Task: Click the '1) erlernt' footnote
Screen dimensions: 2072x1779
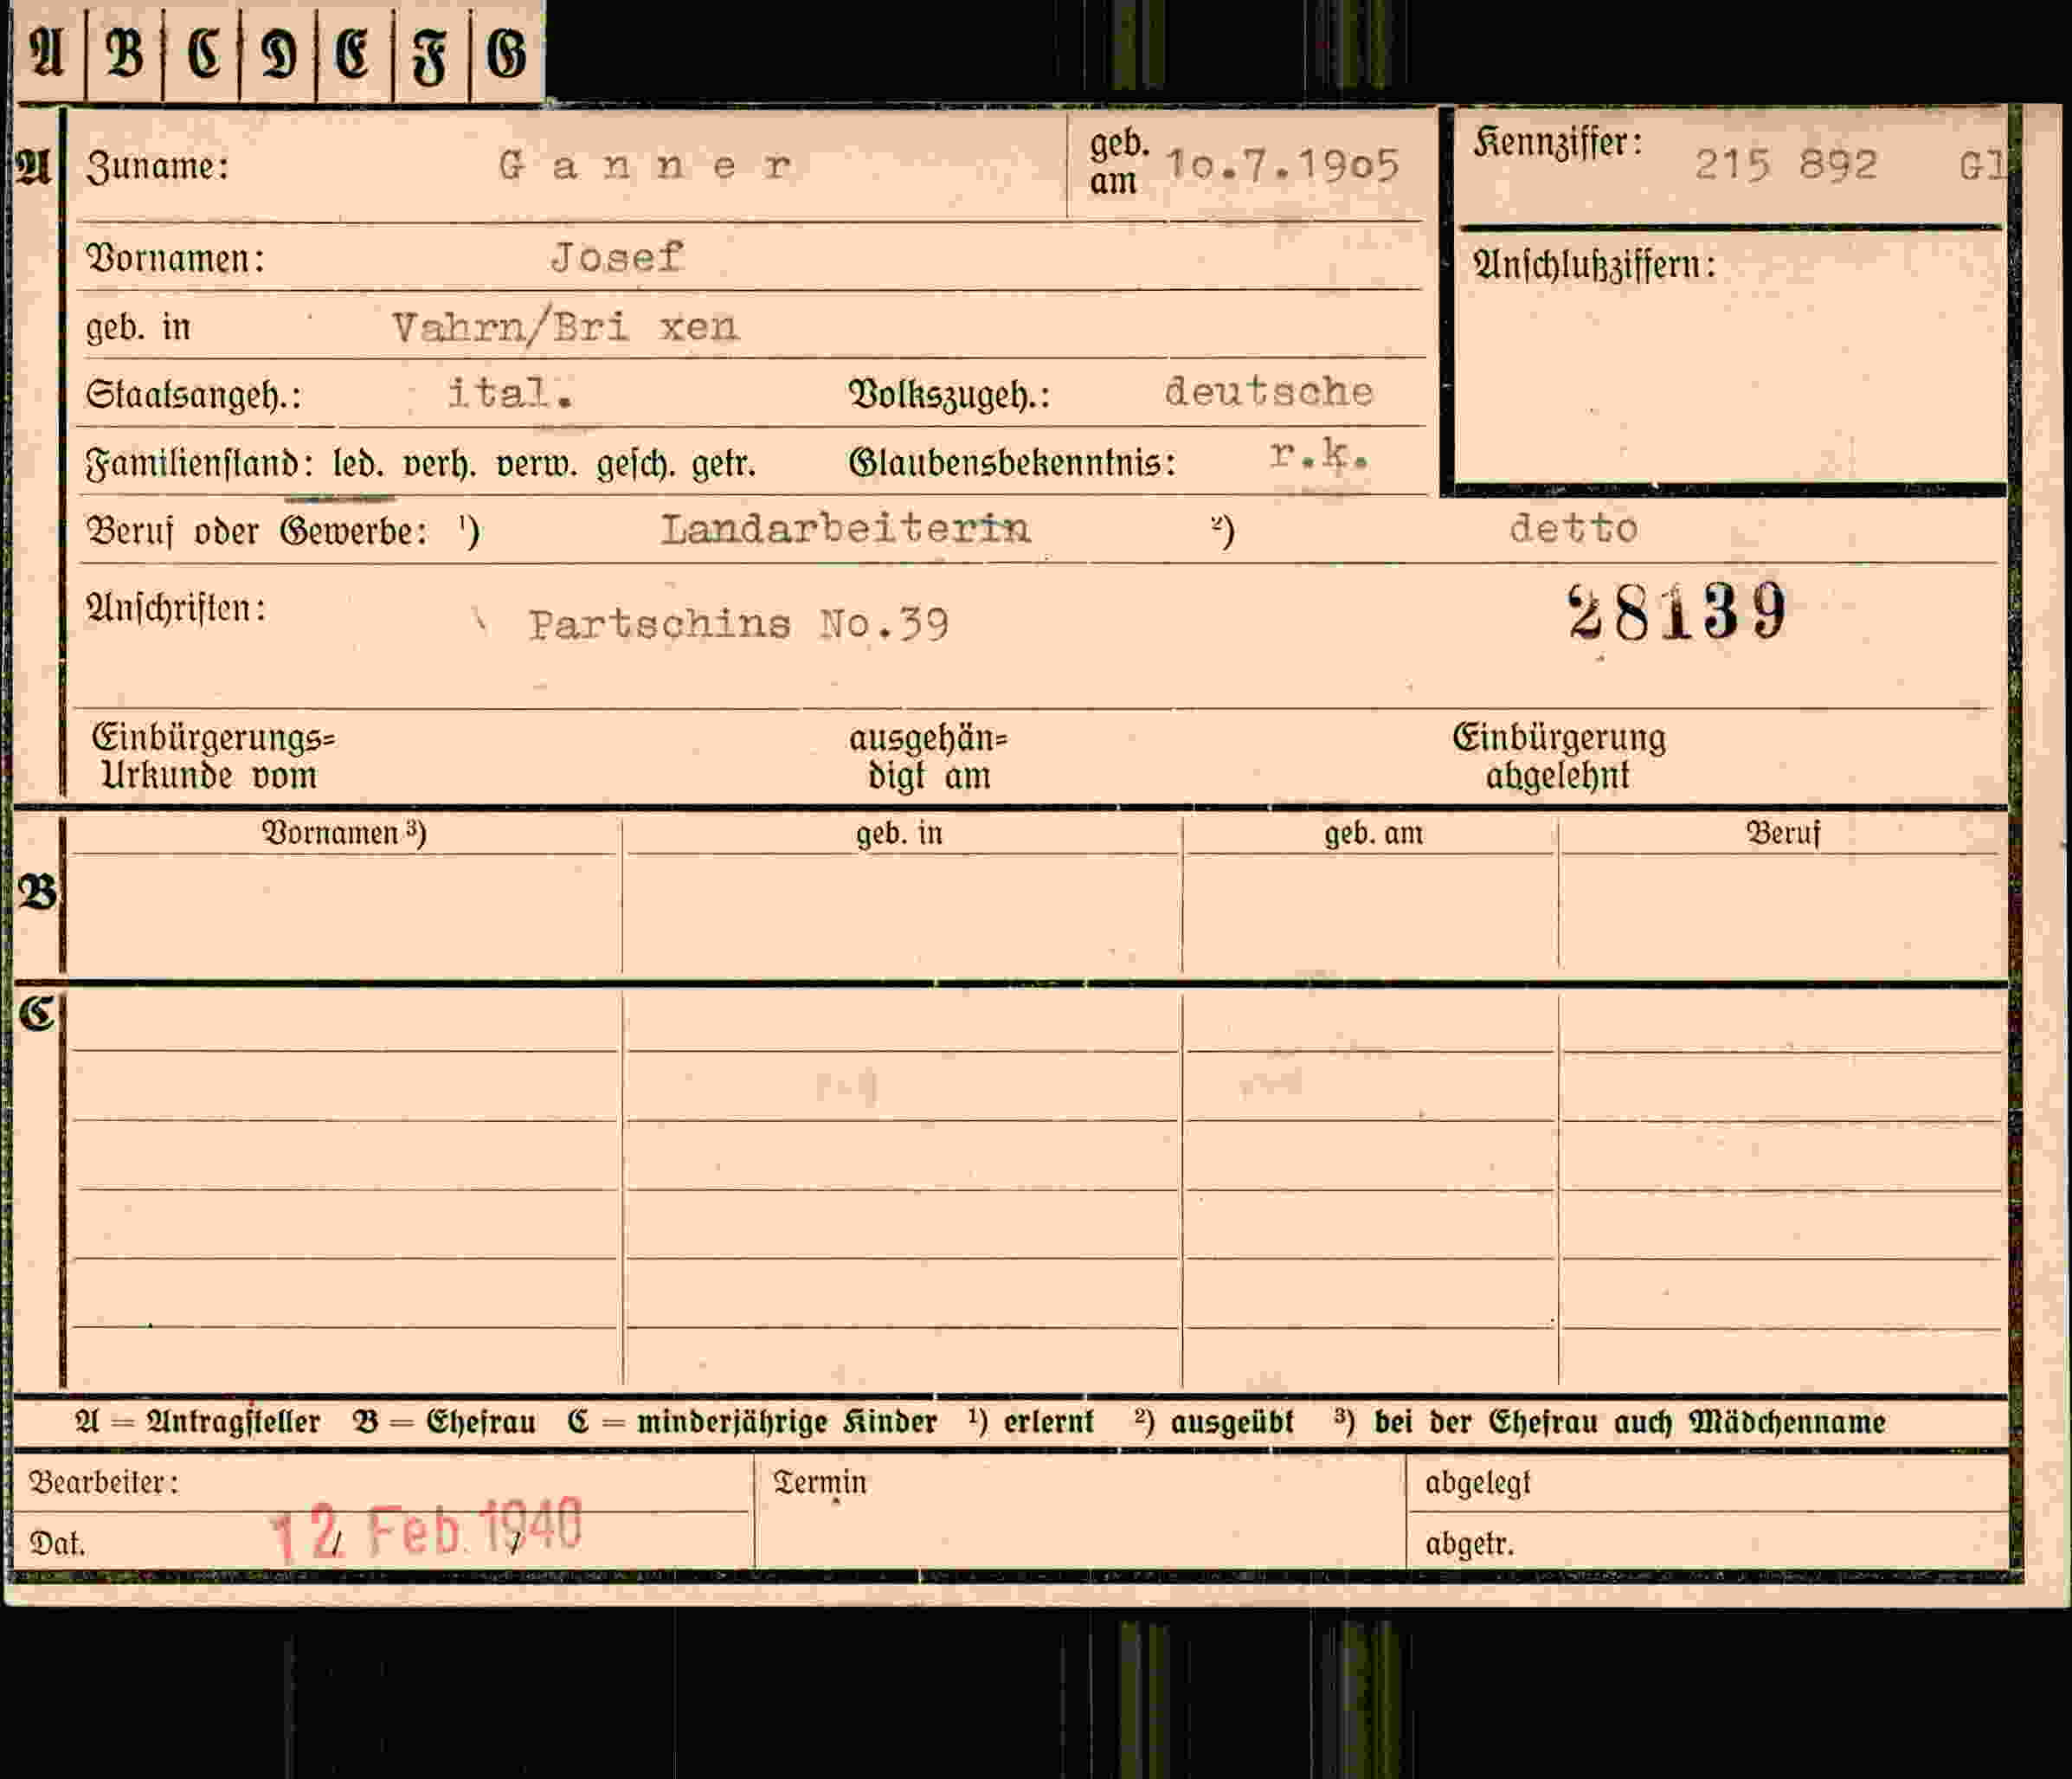Action: coord(1031,1422)
